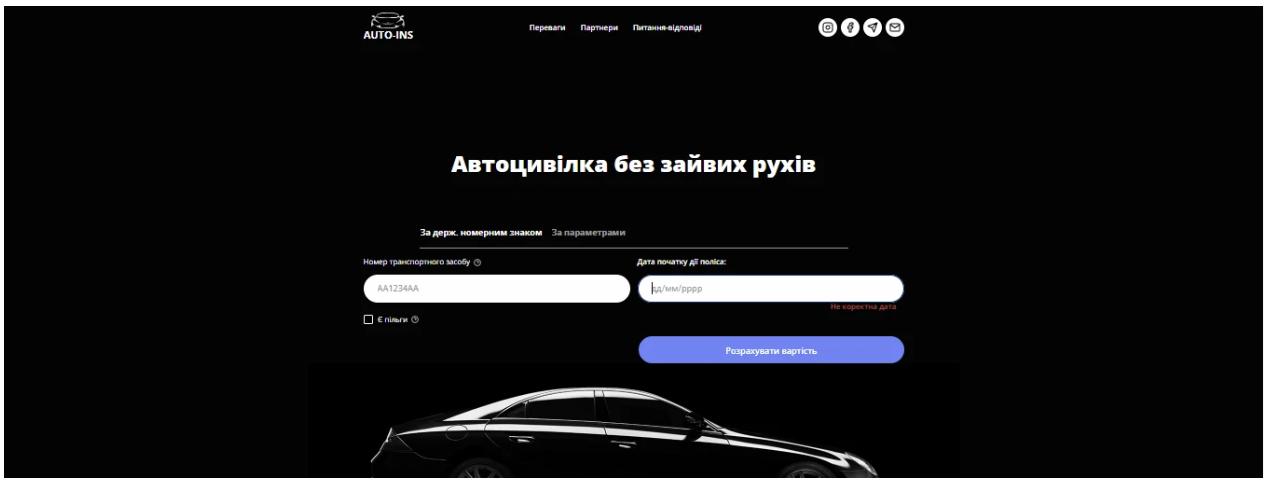Open the Facebook social icon
The height and width of the screenshot is (484, 1267).
pyautogui.click(x=850, y=28)
